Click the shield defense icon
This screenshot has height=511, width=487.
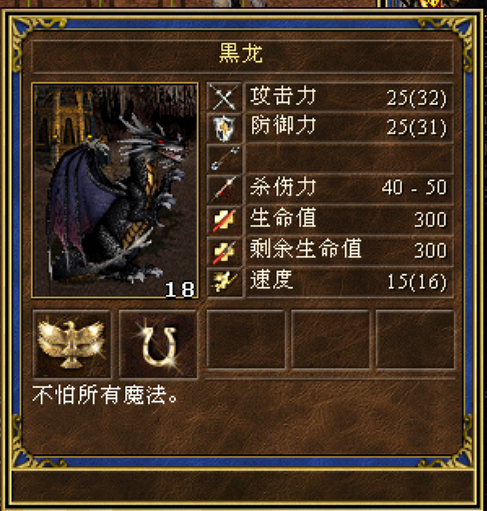pos(224,128)
